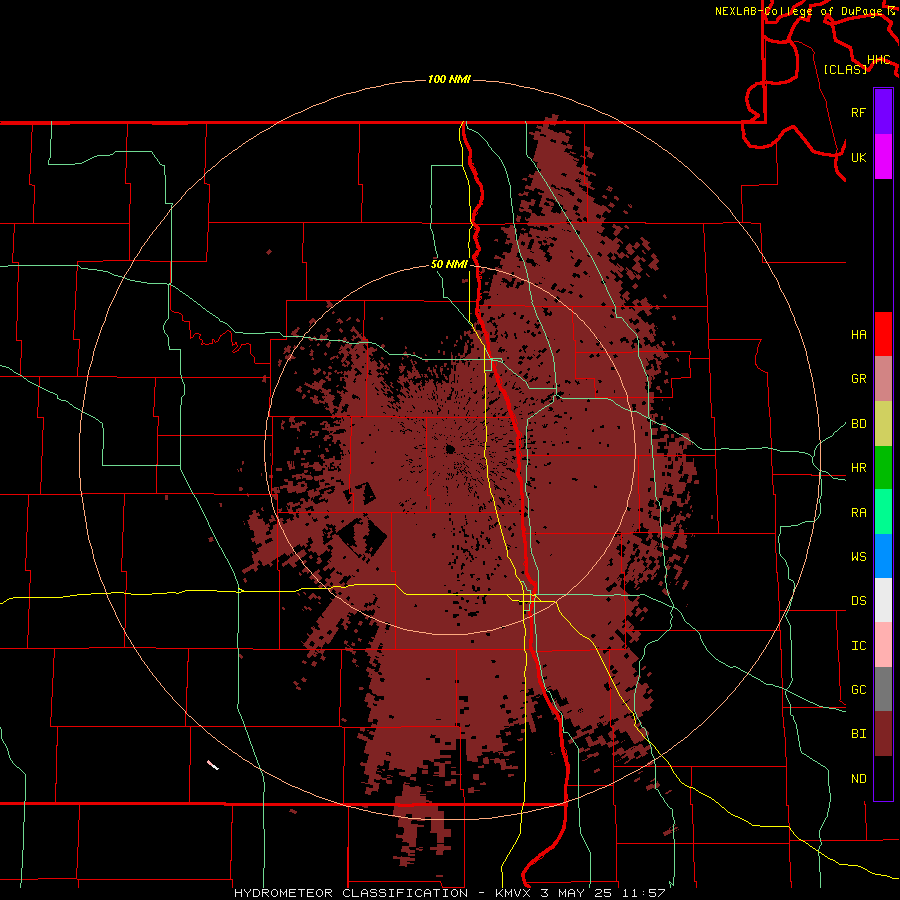Select the WS blue legend swatch
This screenshot has width=900, height=900.
click(x=883, y=556)
